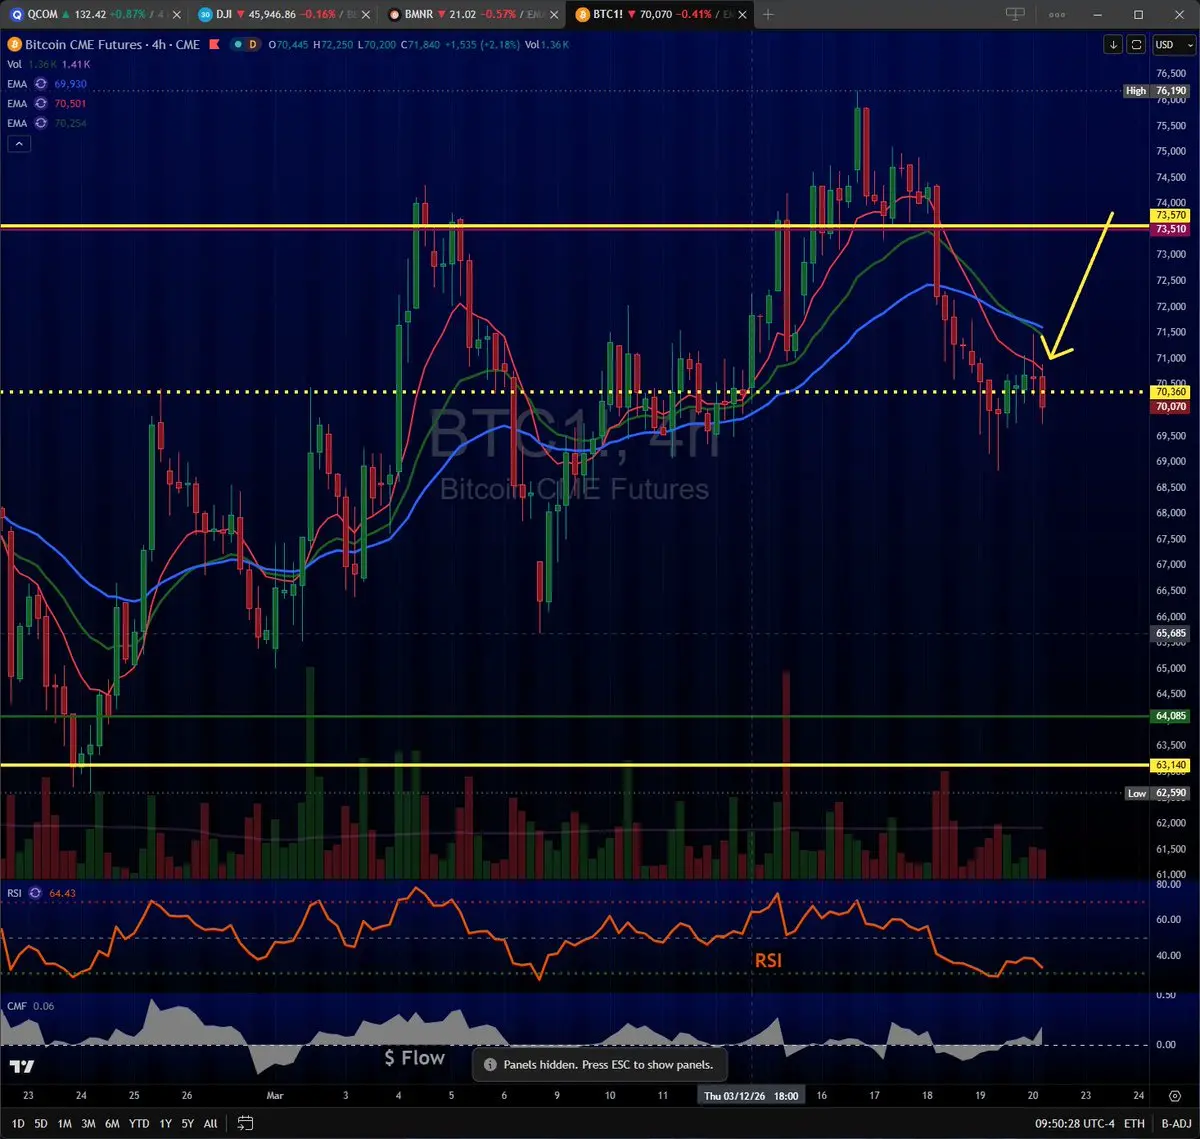Click the refresh icon beside RSI label
The height and width of the screenshot is (1139, 1200).
pos(35,893)
